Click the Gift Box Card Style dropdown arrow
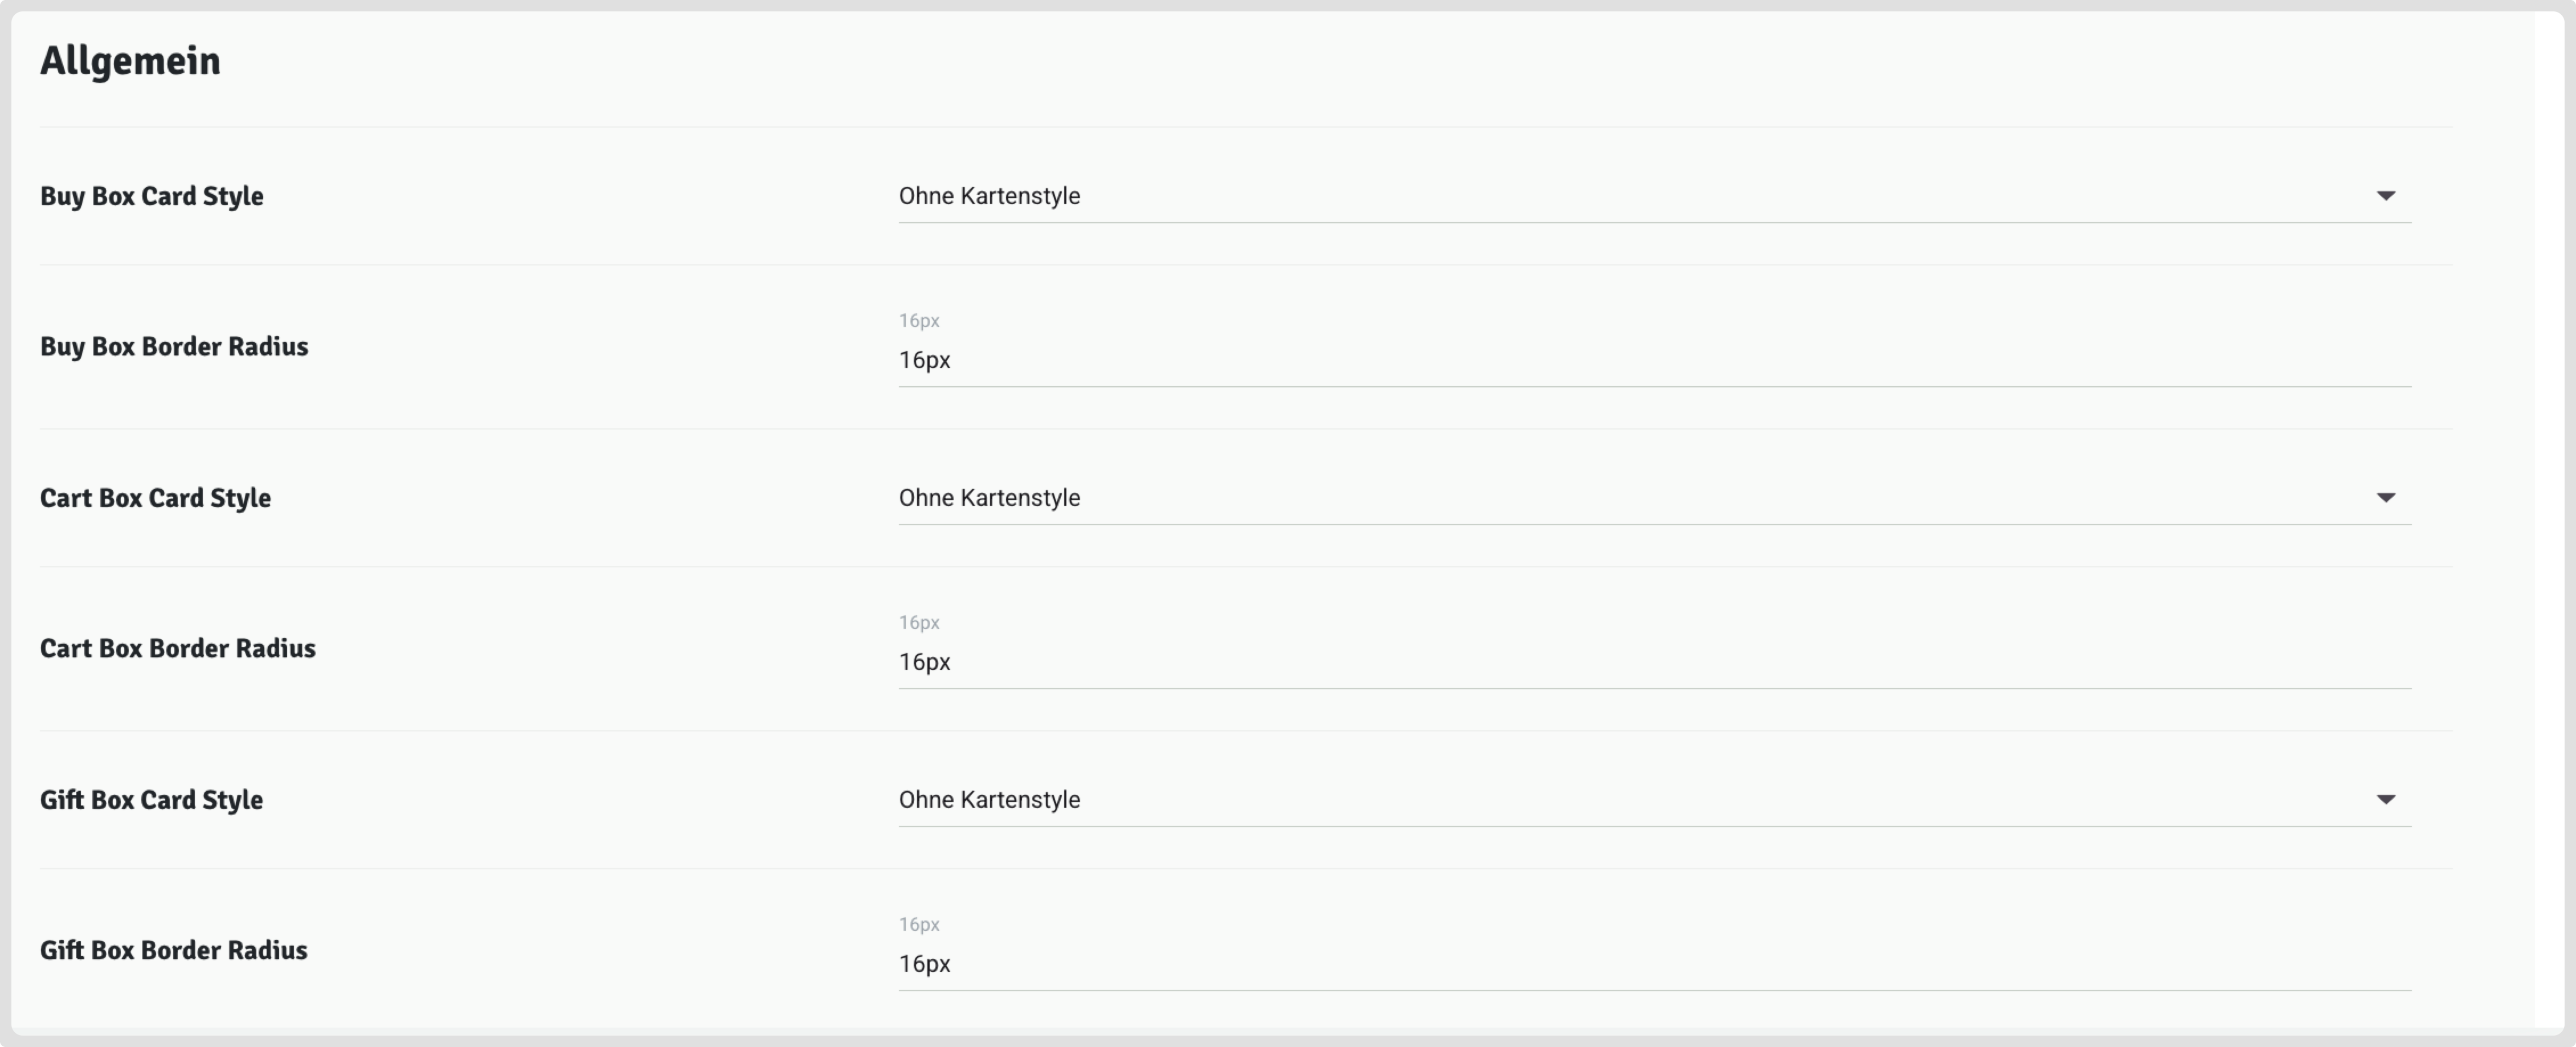 coord(2385,800)
